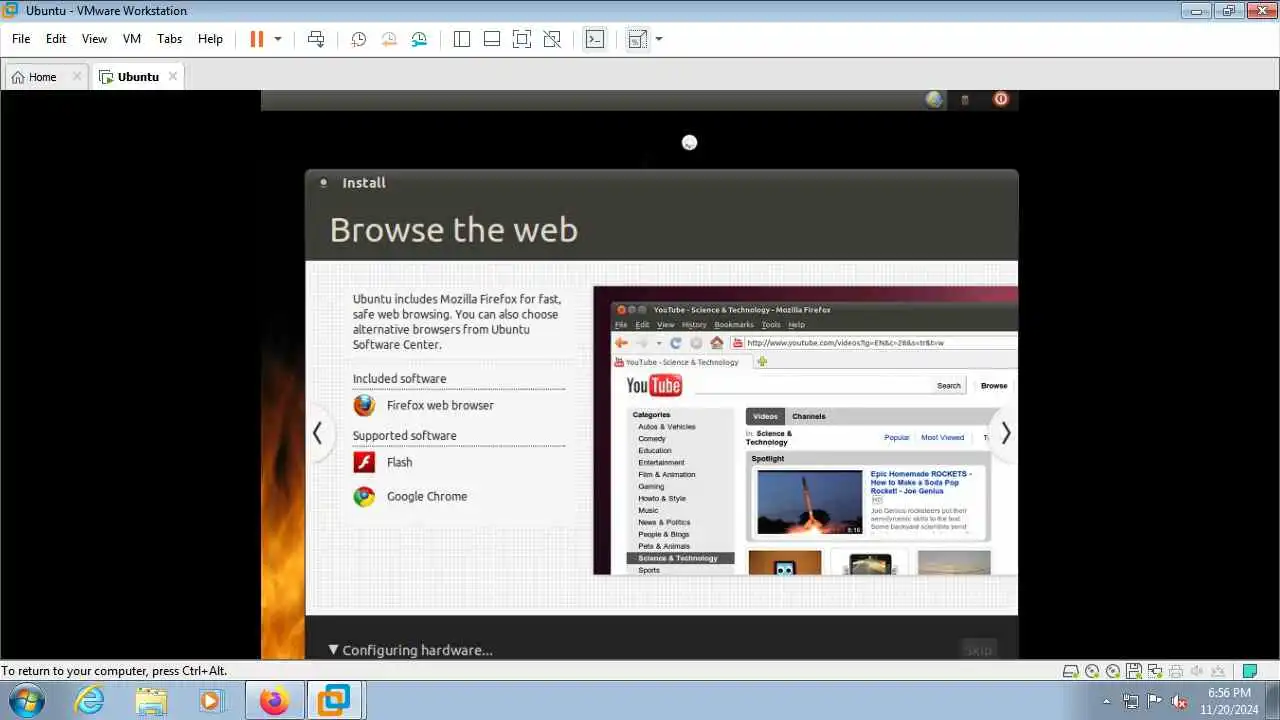Screen dimensions: 1280x720
Task: Click the Ubuntu power icon in top panel
Action: (x=1000, y=99)
